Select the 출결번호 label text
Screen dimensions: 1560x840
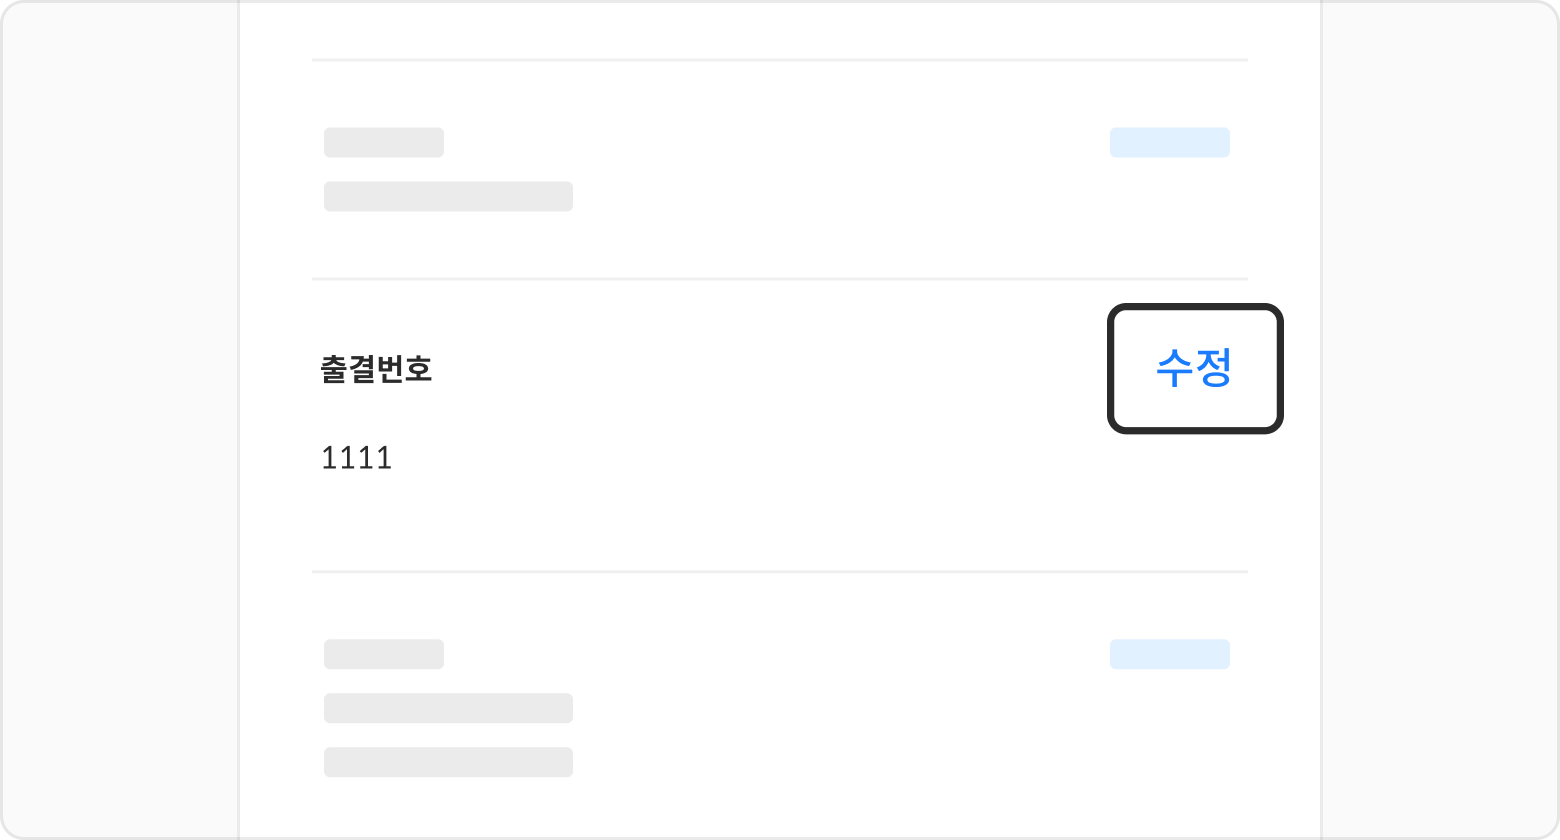point(376,369)
